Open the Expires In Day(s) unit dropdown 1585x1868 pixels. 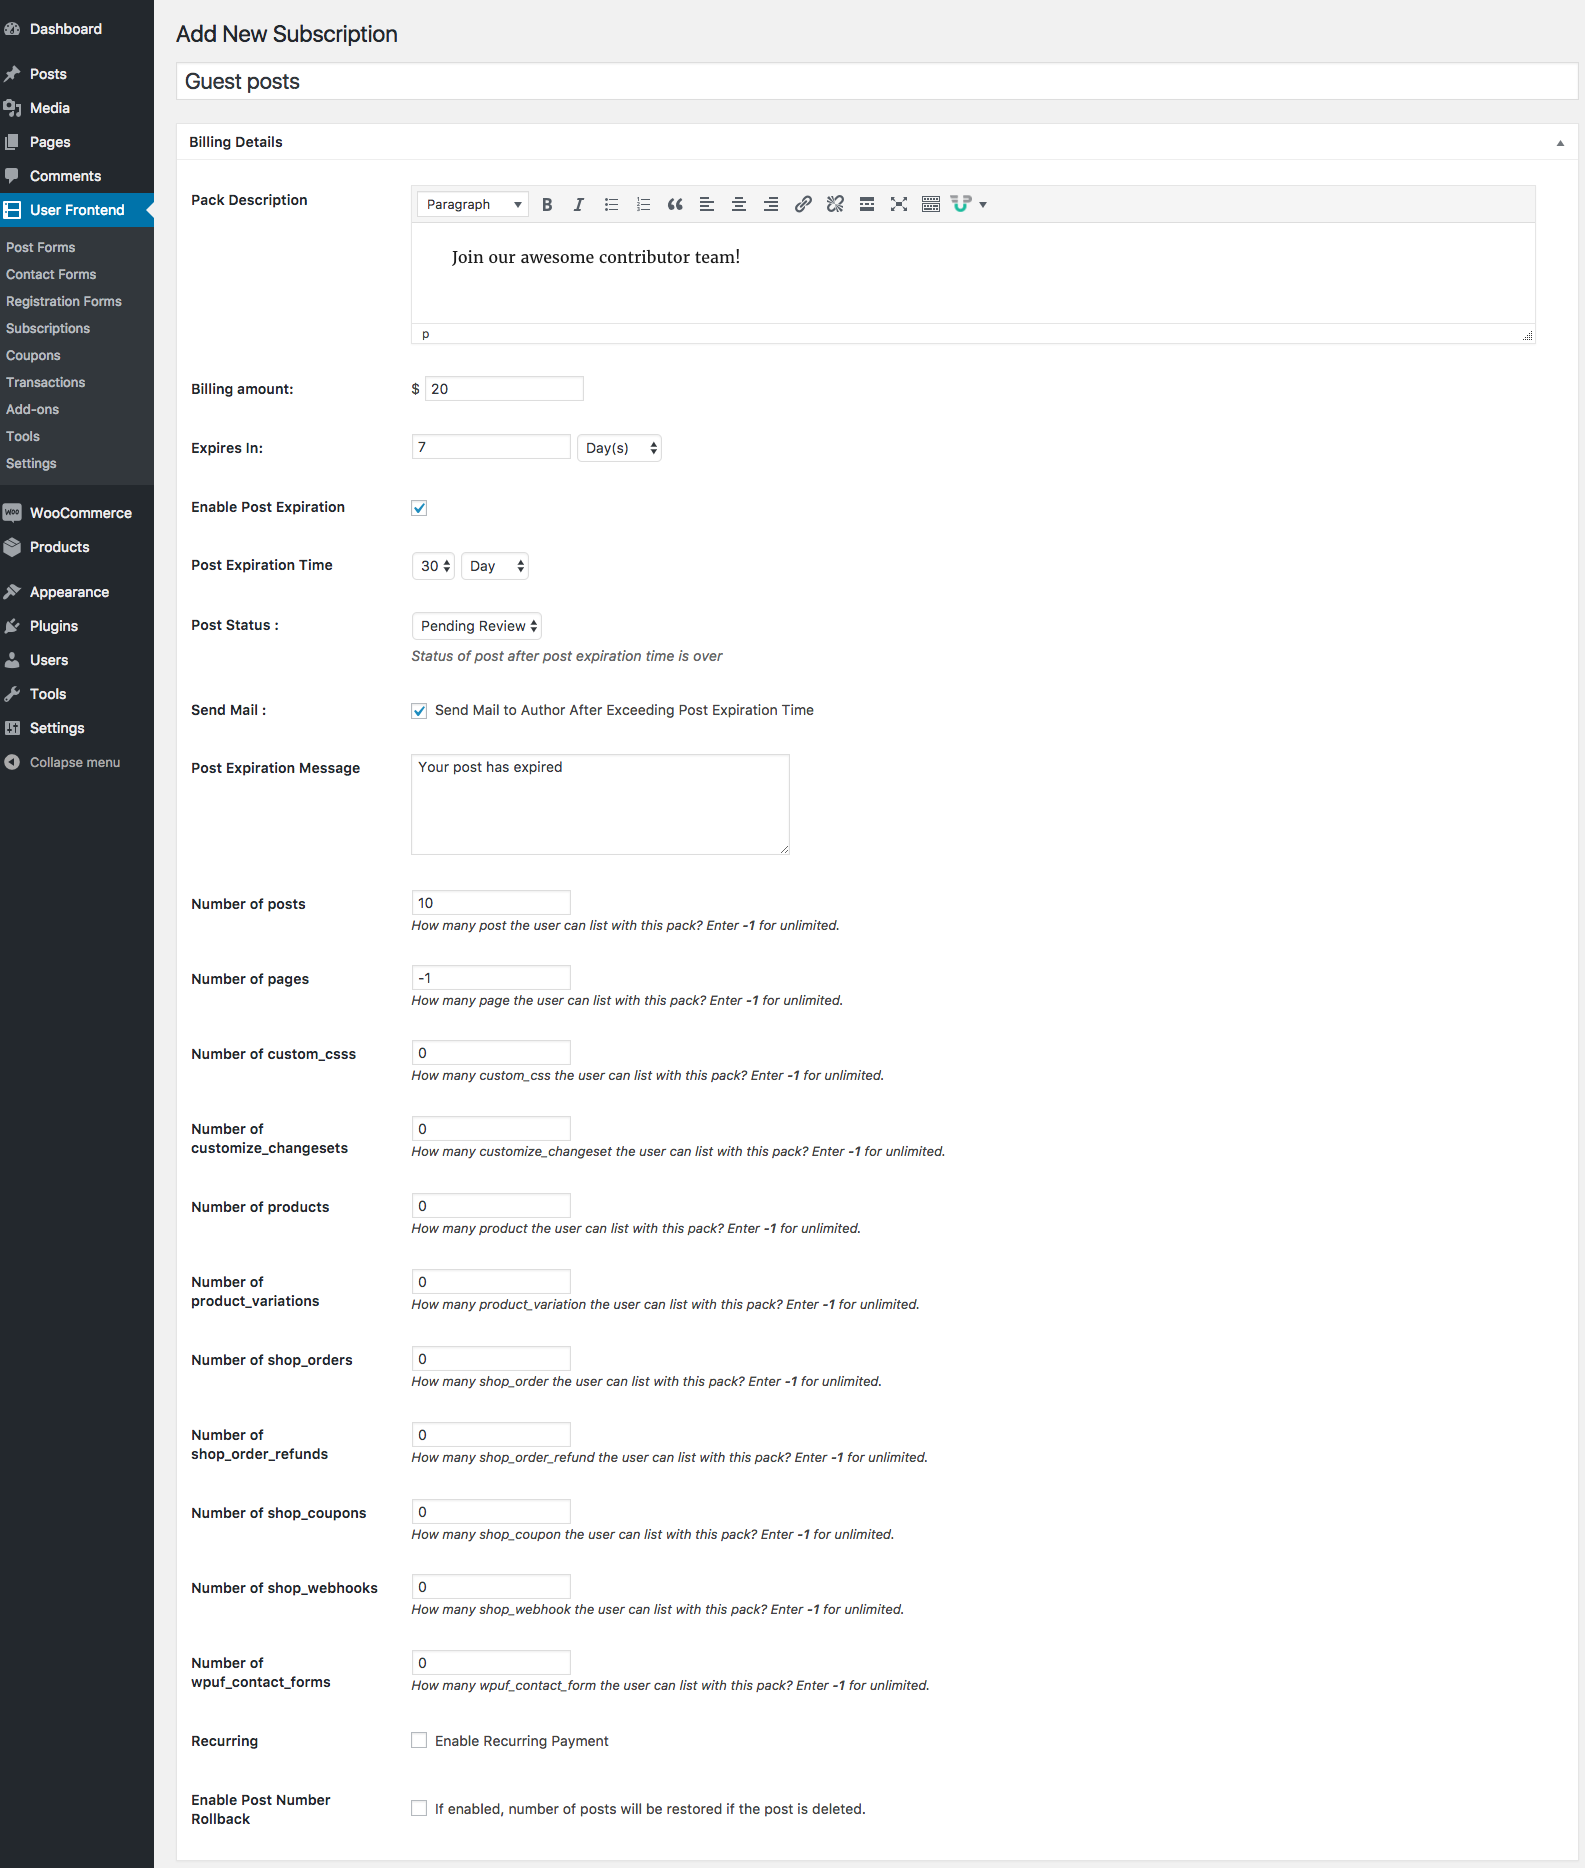619,448
